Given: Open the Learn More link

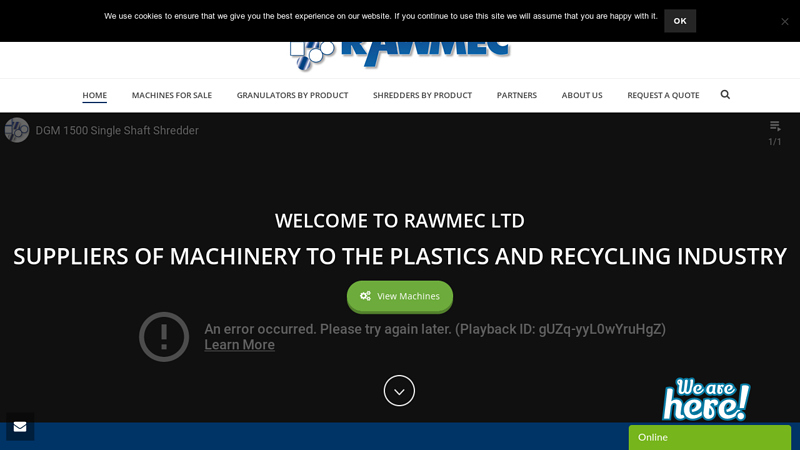Looking at the screenshot, I should point(239,345).
